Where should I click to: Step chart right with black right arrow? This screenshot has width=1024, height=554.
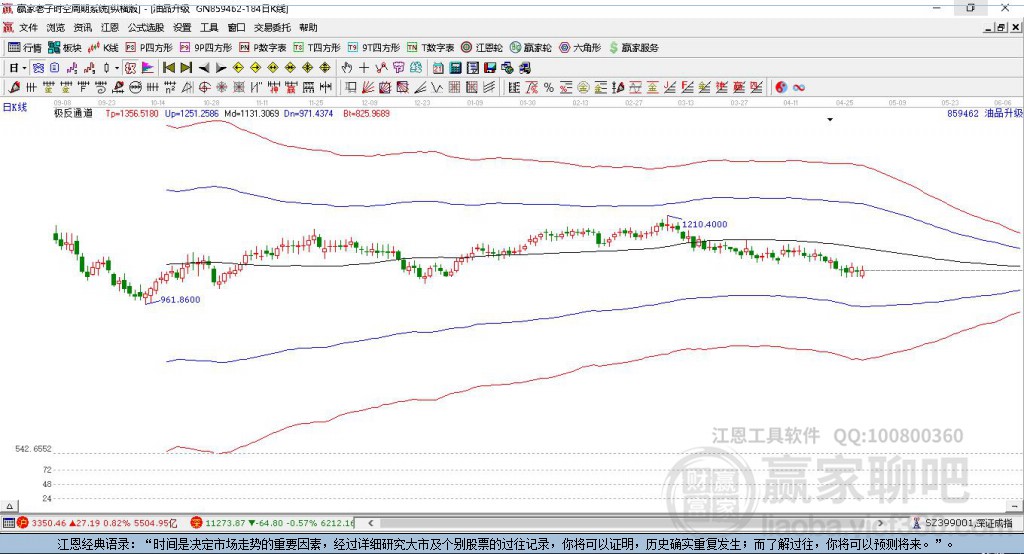tap(221, 68)
